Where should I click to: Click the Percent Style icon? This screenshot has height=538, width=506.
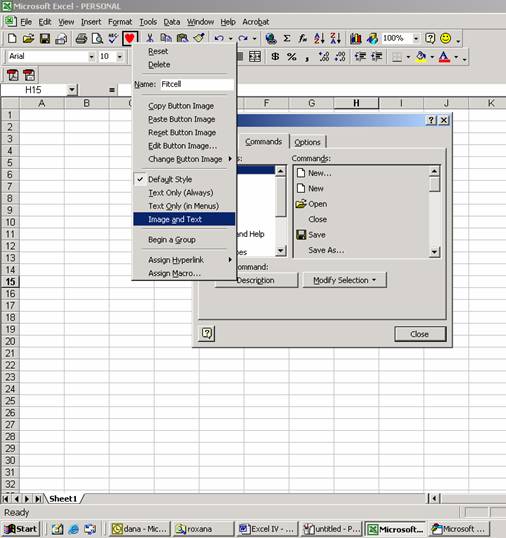coord(292,57)
